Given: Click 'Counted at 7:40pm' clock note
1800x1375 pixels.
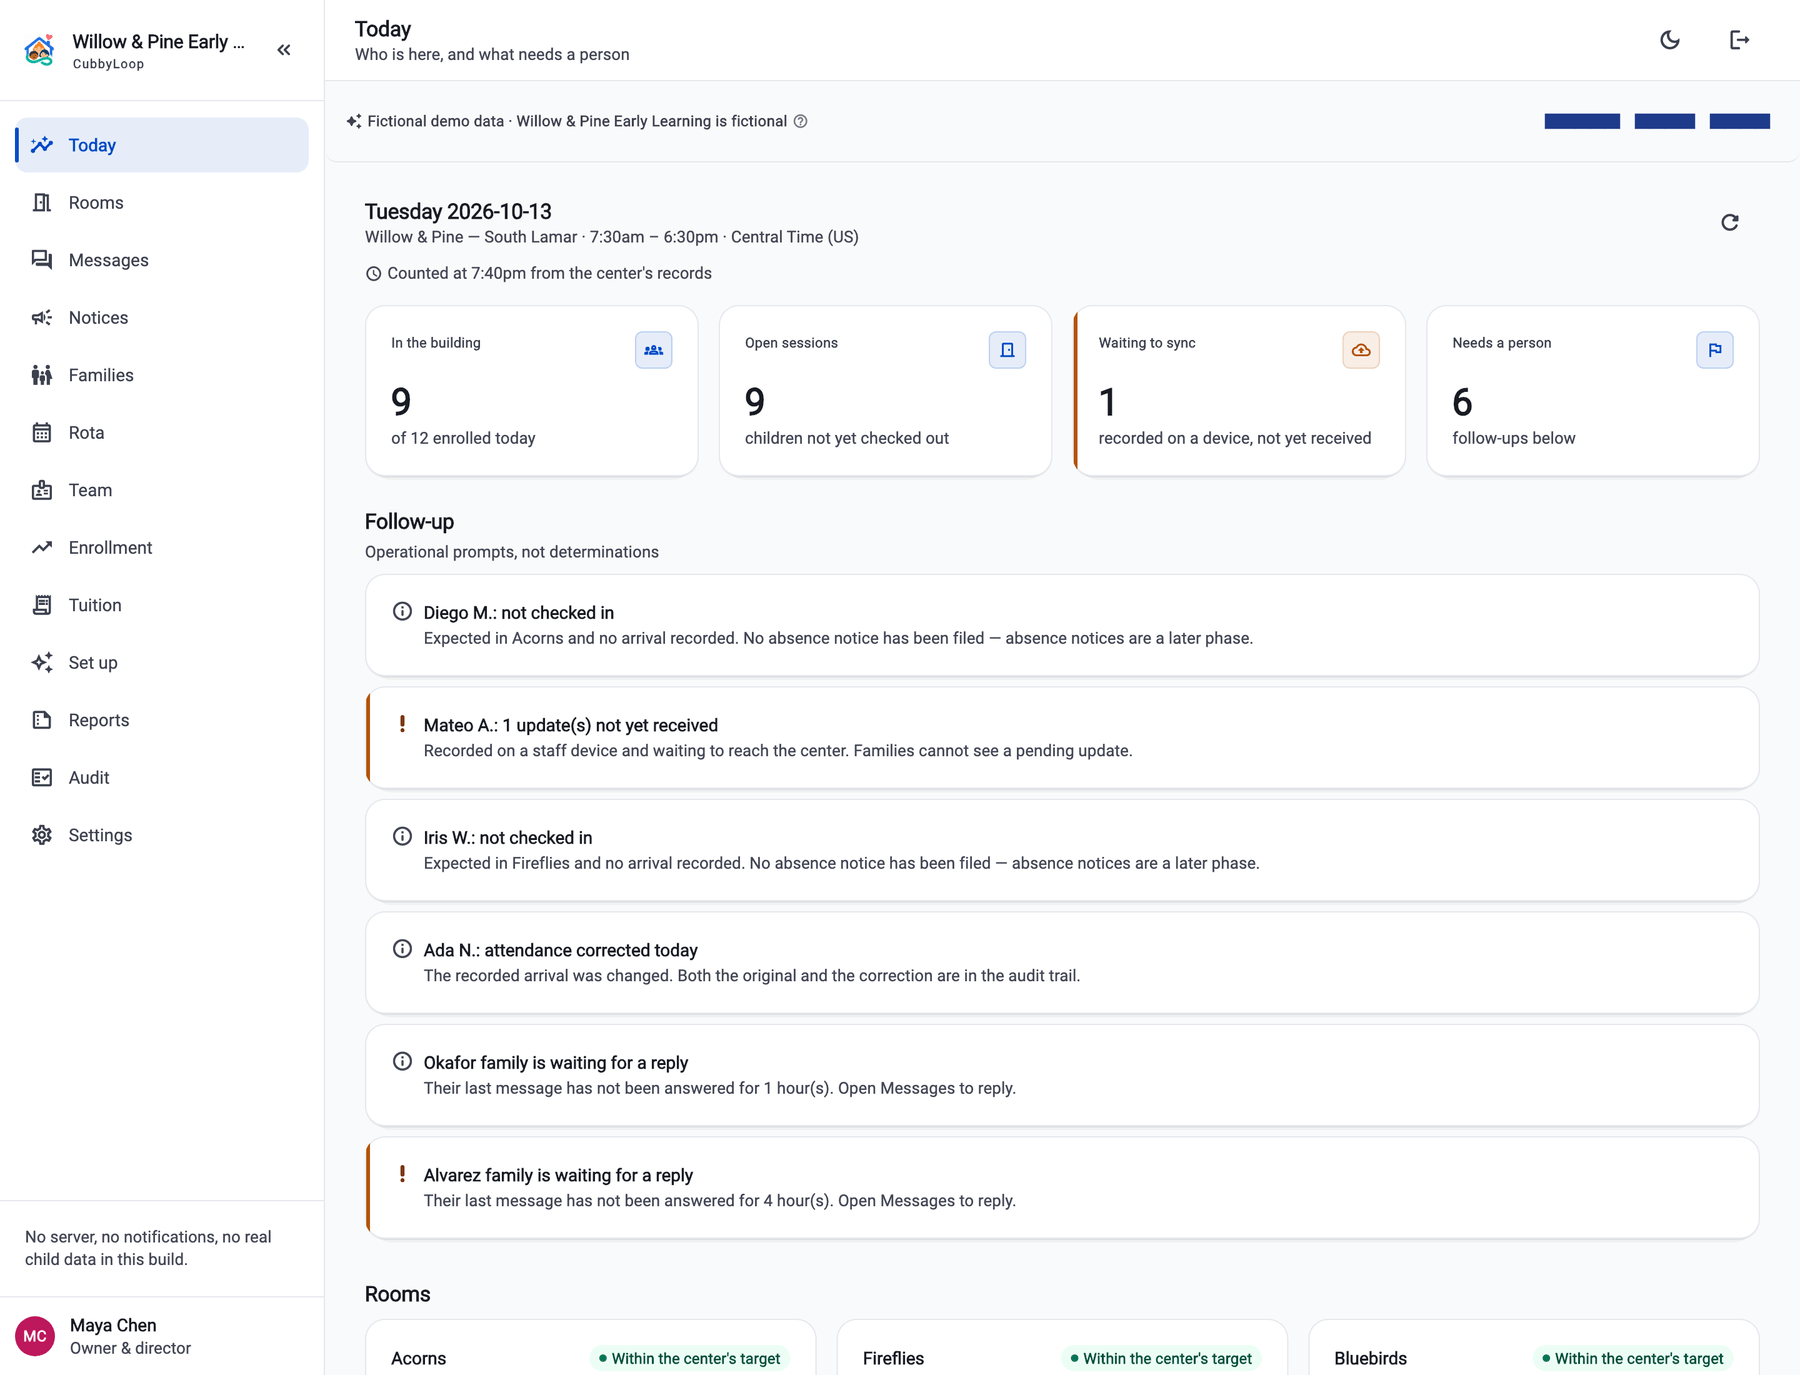Looking at the screenshot, I should point(539,273).
